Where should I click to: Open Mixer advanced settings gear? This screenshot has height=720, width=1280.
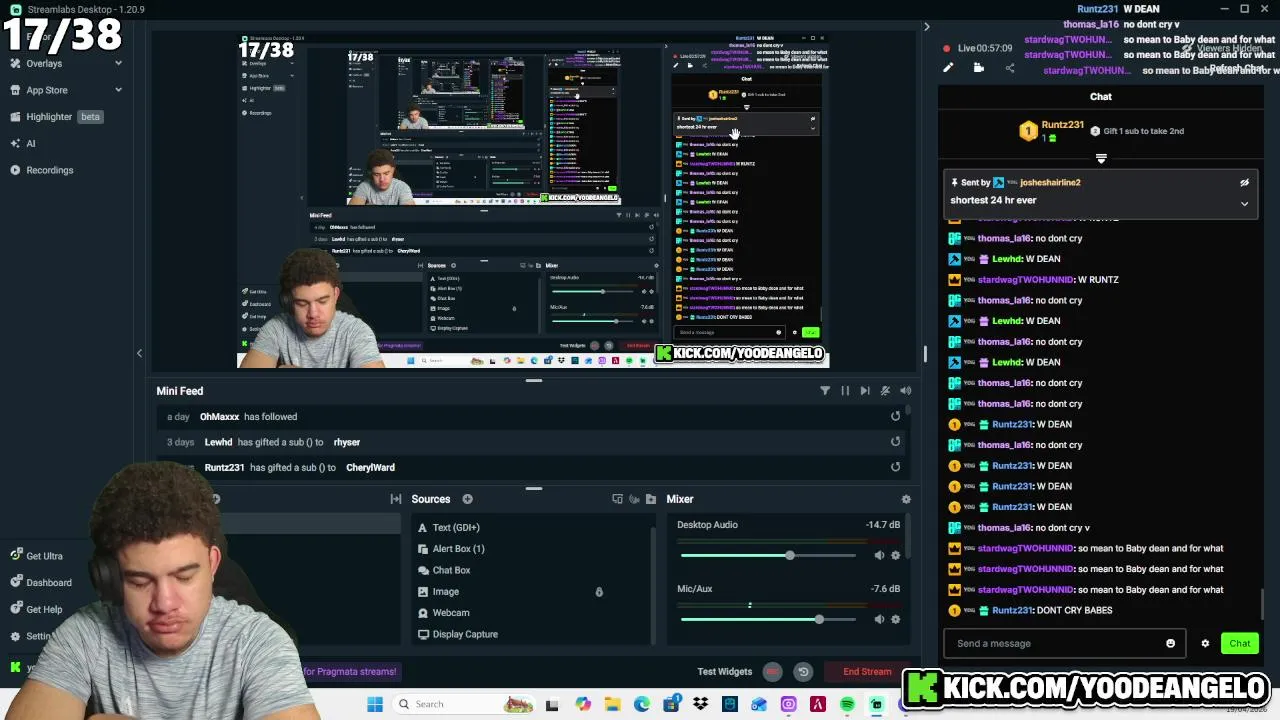[906, 499]
